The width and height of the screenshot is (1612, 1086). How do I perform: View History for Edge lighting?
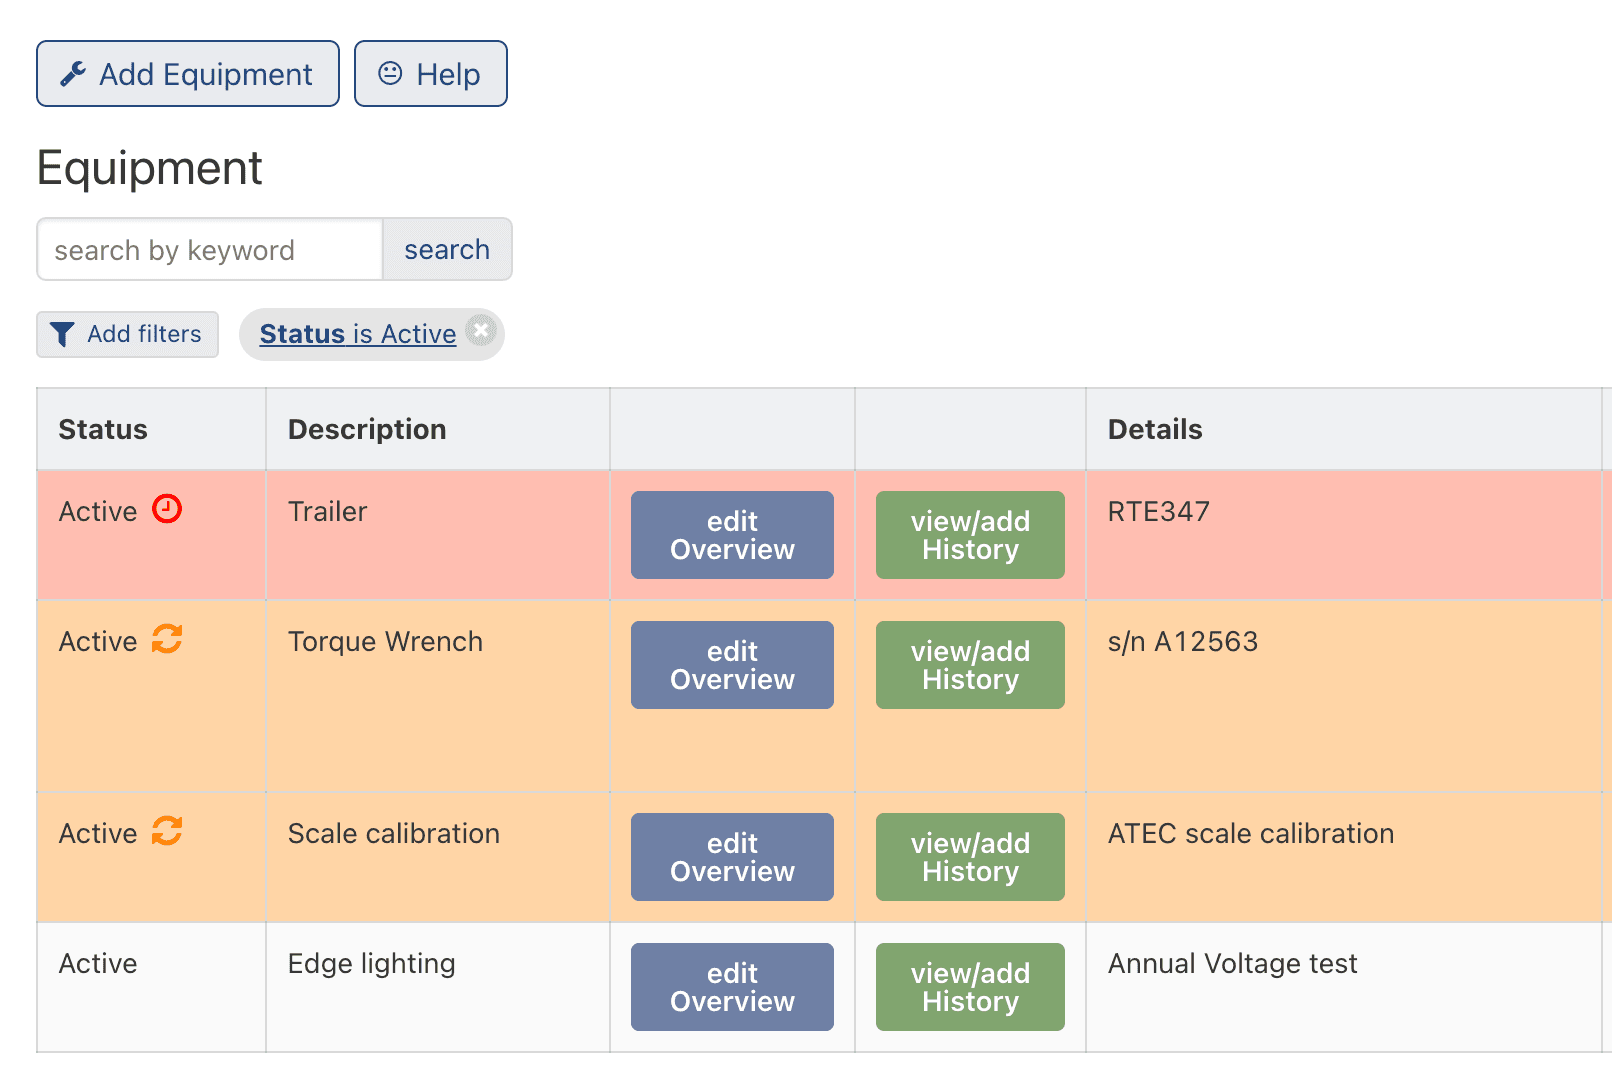970,987
